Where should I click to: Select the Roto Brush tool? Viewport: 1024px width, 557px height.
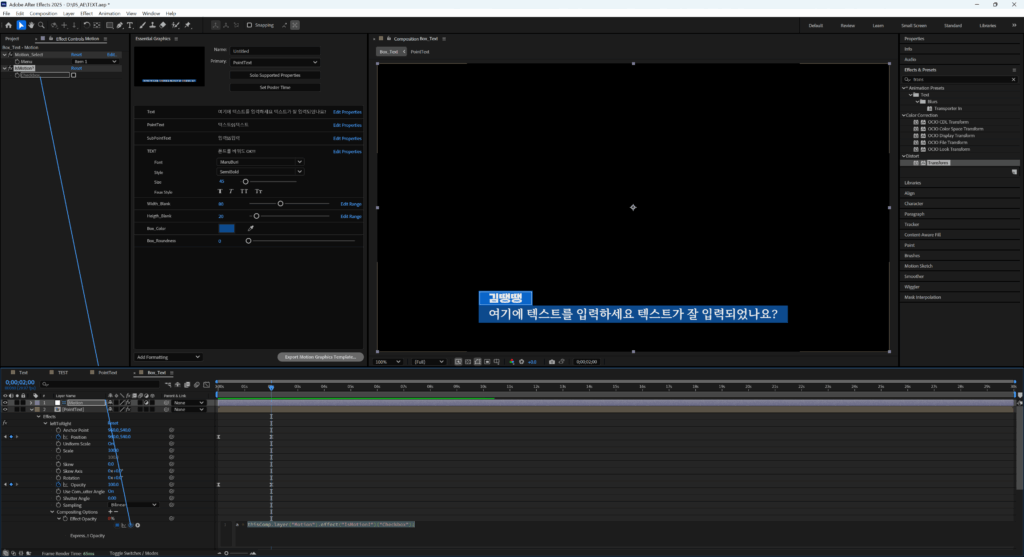[175, 25]
